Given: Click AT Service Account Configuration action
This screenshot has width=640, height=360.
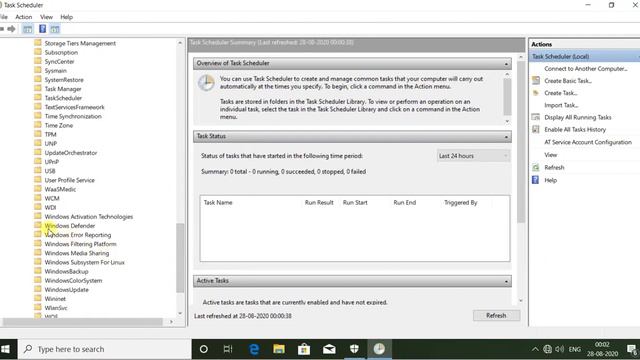Looking at the screenshot, I should 588,142.
